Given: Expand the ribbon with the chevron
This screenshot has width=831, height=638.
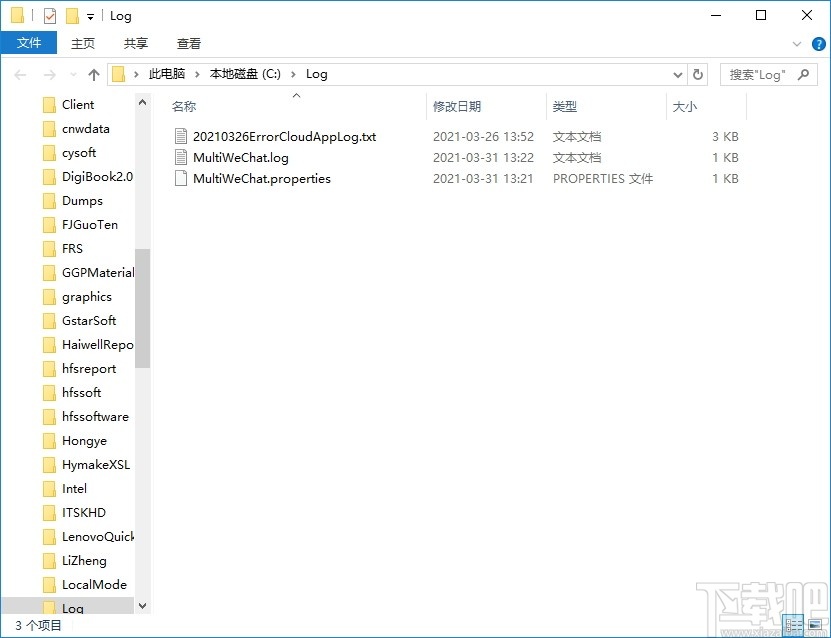Looking at the screenshot, I should 797,44.
